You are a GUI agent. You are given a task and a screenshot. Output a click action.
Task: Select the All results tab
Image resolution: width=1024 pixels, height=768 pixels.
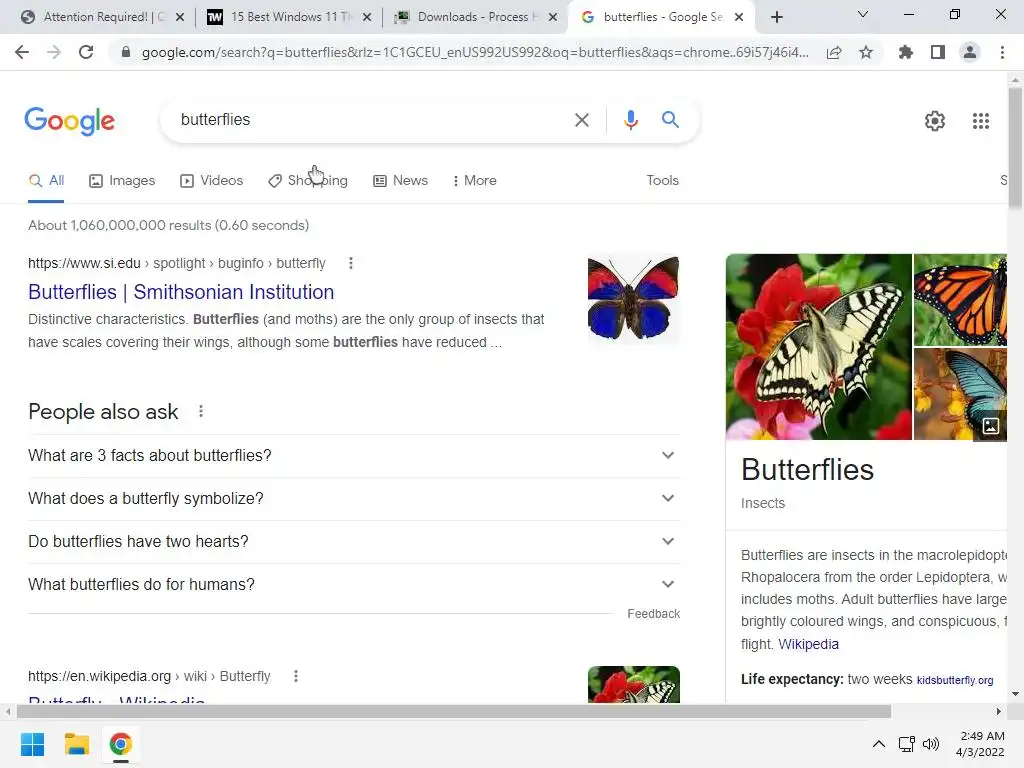pos(46,180)
